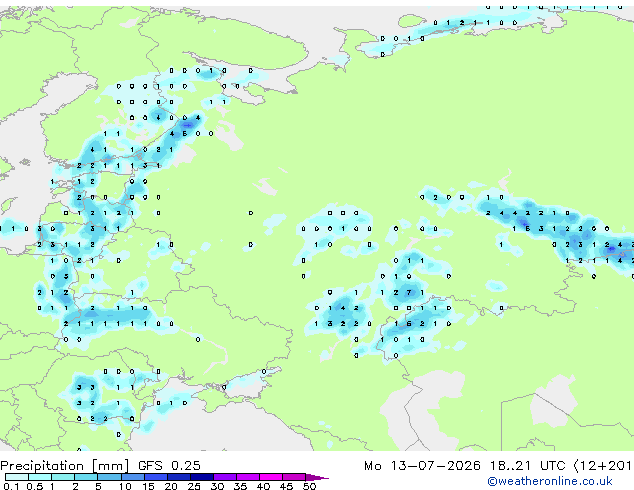Click the legend label "45"

(x=286, y=486)
